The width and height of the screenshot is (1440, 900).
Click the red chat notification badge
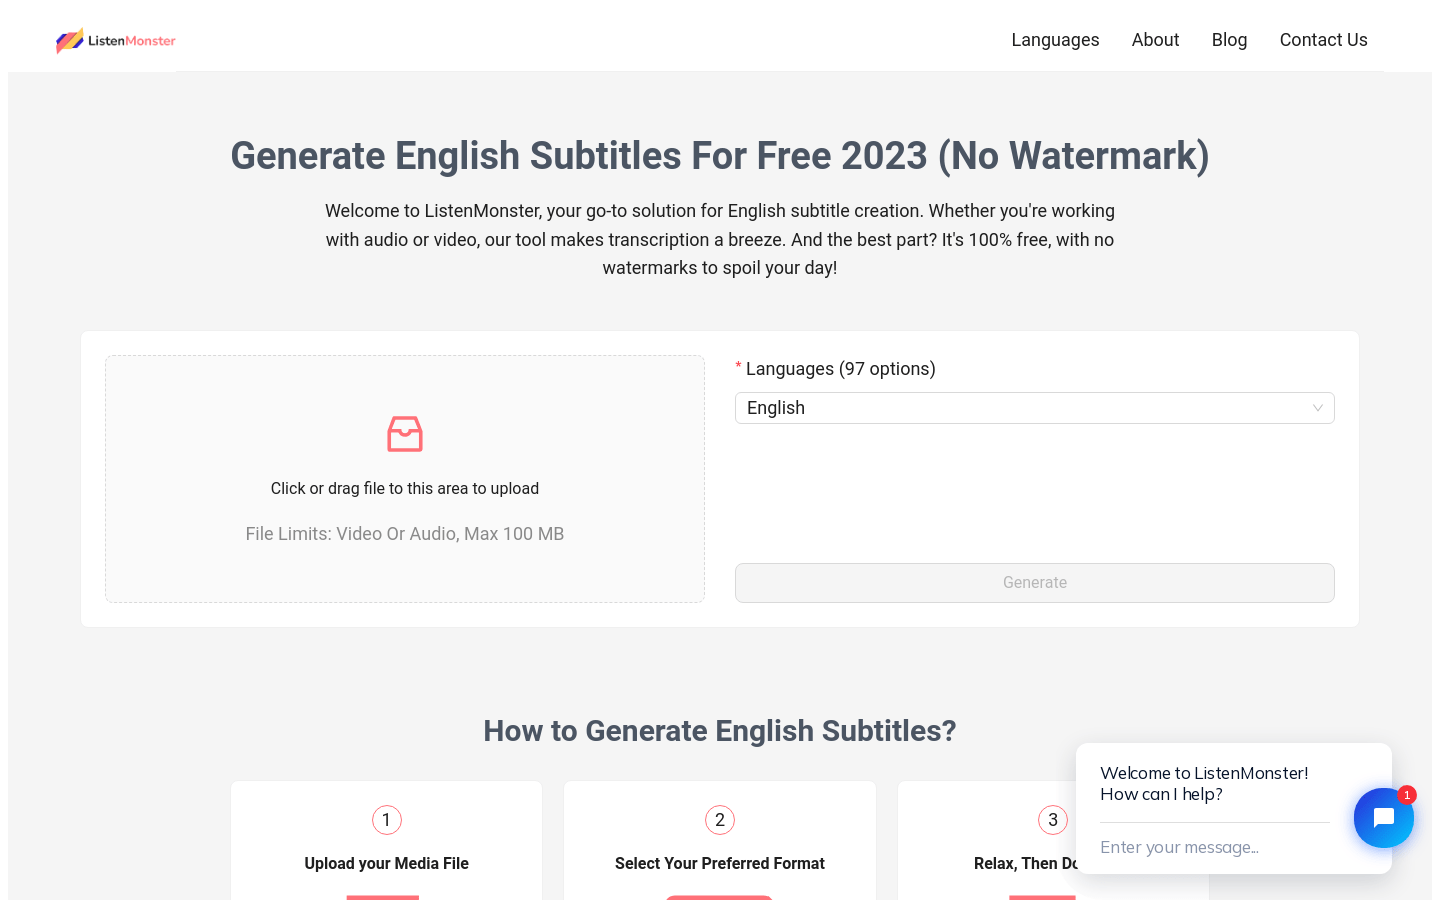1407,795
